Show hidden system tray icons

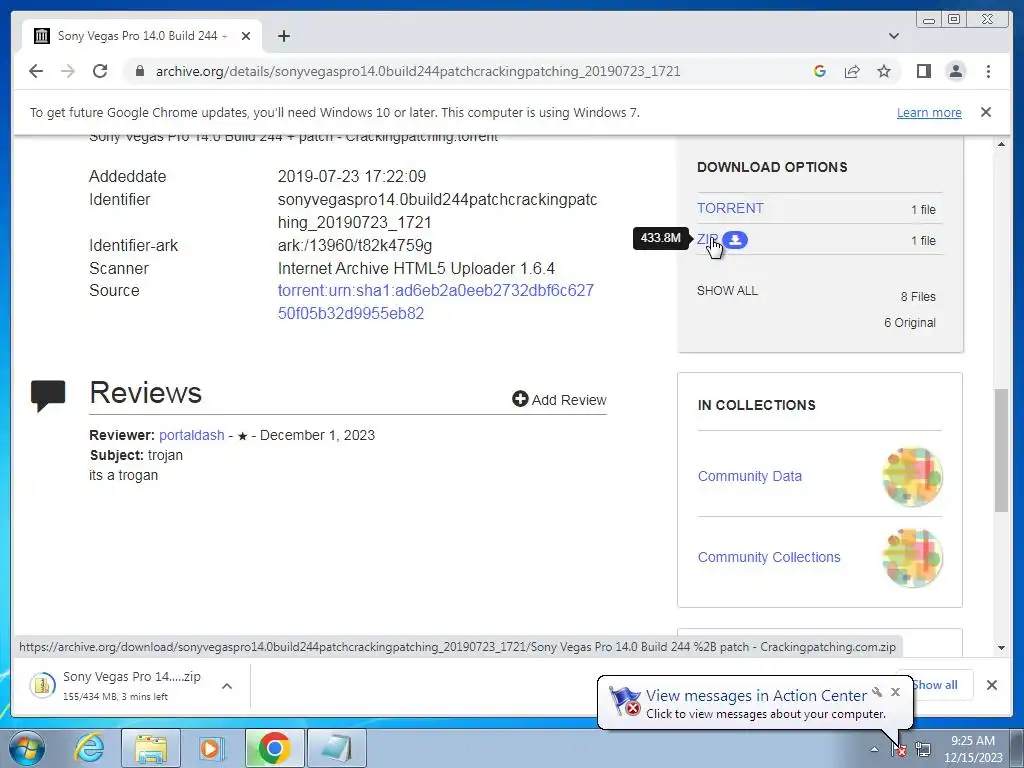[x=874, y=749]
